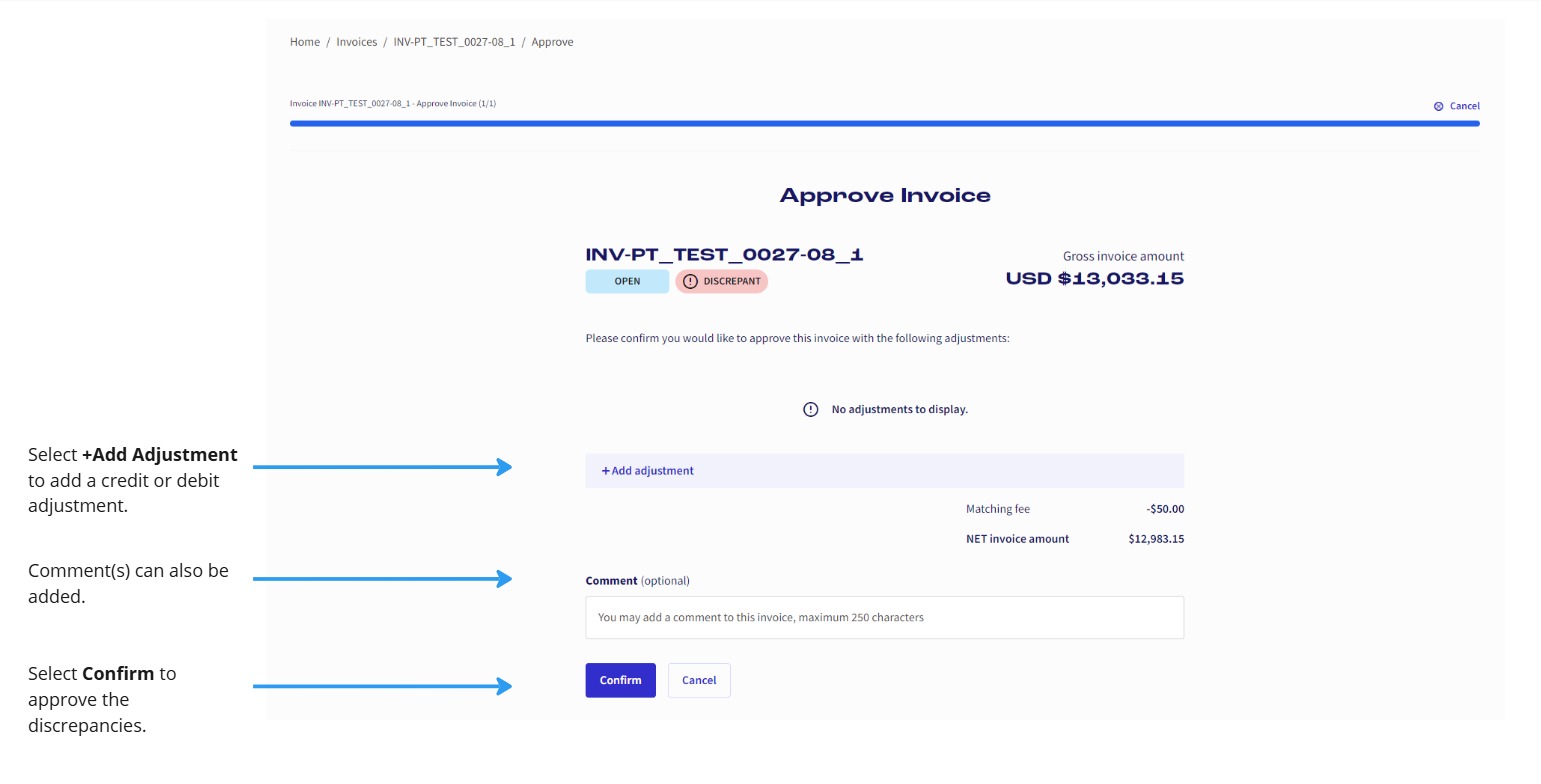Click the plus icon of Add adjustment
Image resolution: width=1541 pixels, height=784 pixels.
point(605,471)
